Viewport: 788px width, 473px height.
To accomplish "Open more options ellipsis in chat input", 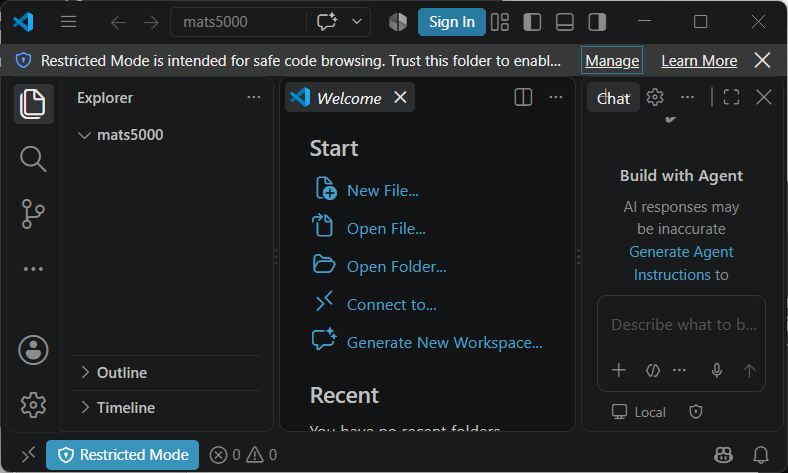I will (x=679, y=370).
